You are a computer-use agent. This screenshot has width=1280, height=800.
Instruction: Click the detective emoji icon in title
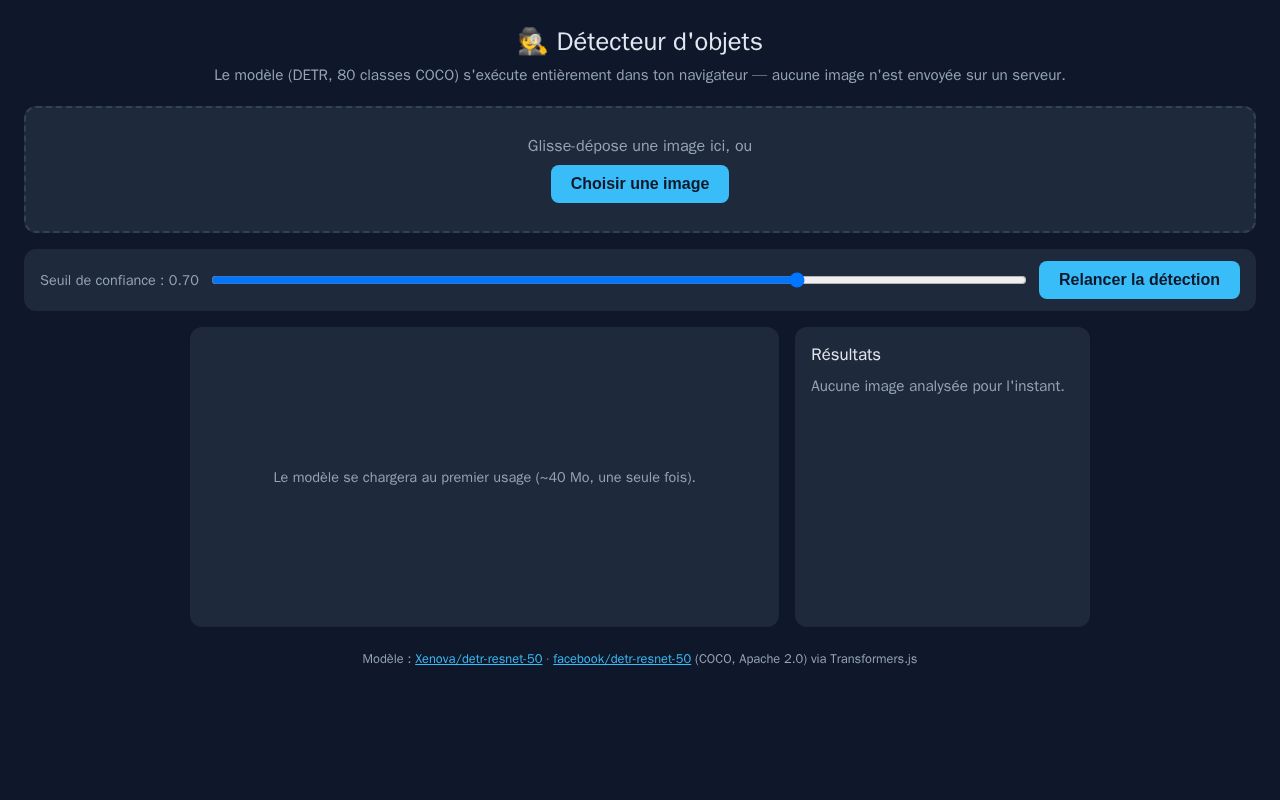[532, 42]
